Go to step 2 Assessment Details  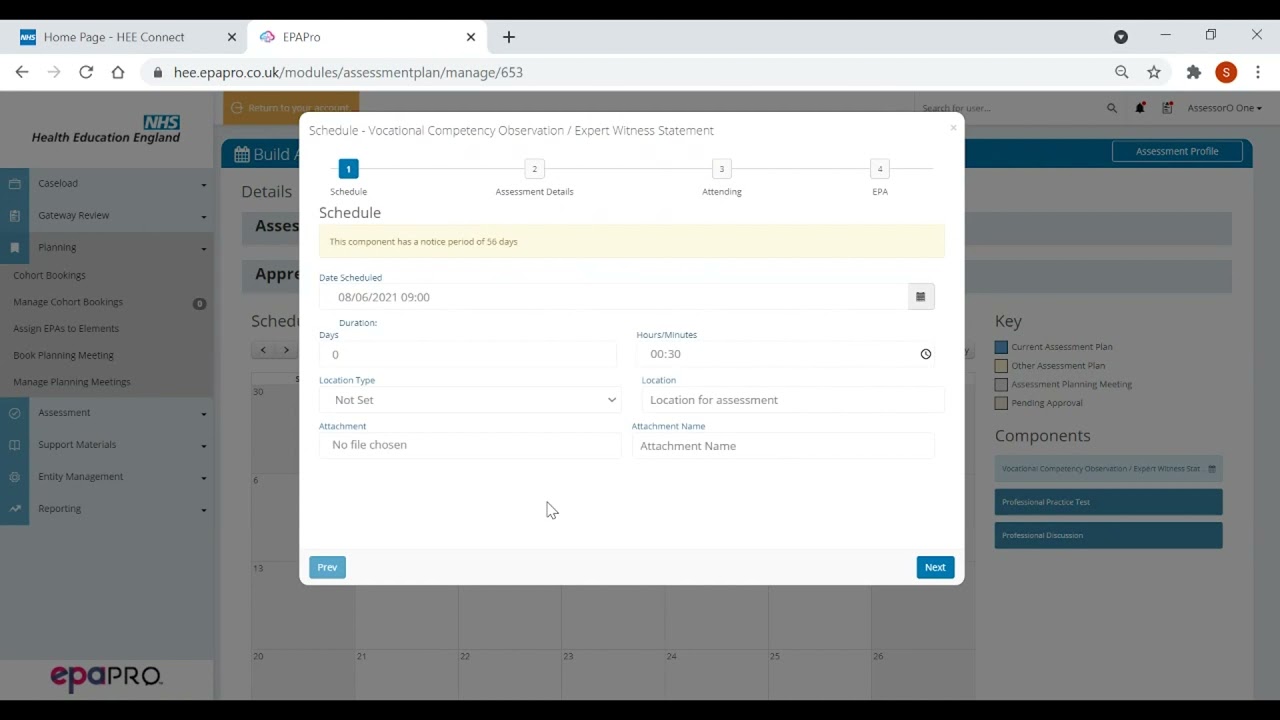tap(535, 169)
